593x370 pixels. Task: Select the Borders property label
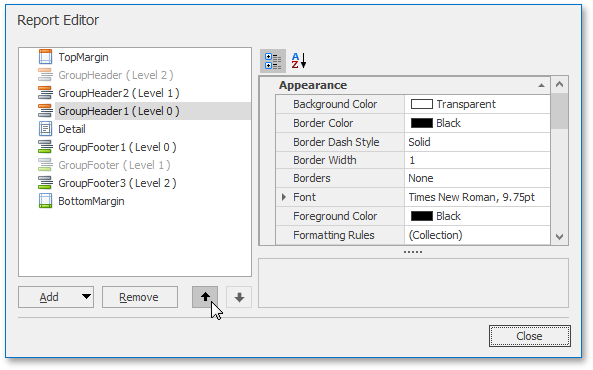pyautogui.click(x=312, y=178)
